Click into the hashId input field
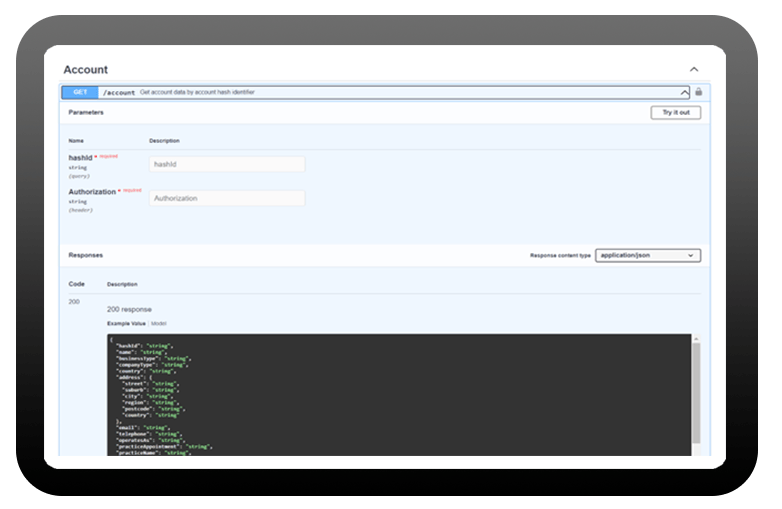The height and width of the screenshot is (509, 782). (227, 164)
